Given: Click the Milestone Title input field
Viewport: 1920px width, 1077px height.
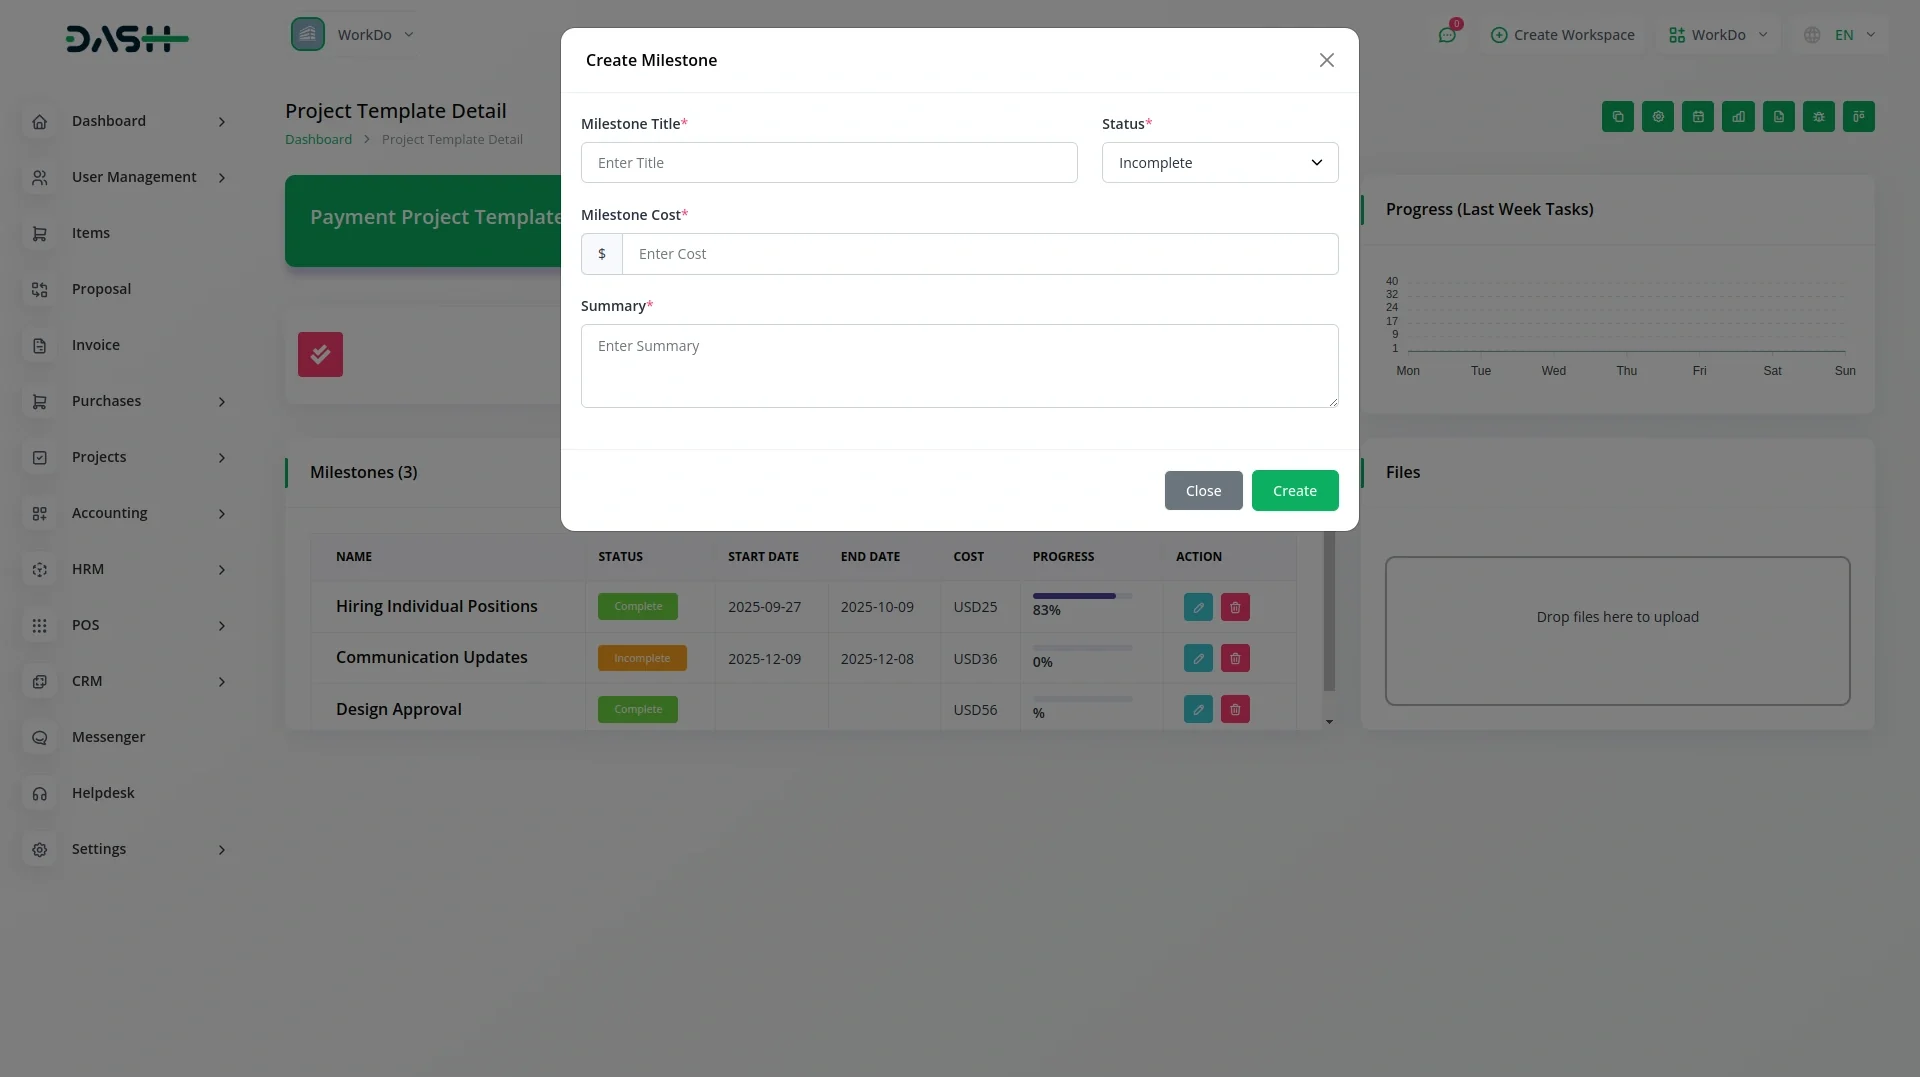Looking at the screenshot, I should (828, 163).
